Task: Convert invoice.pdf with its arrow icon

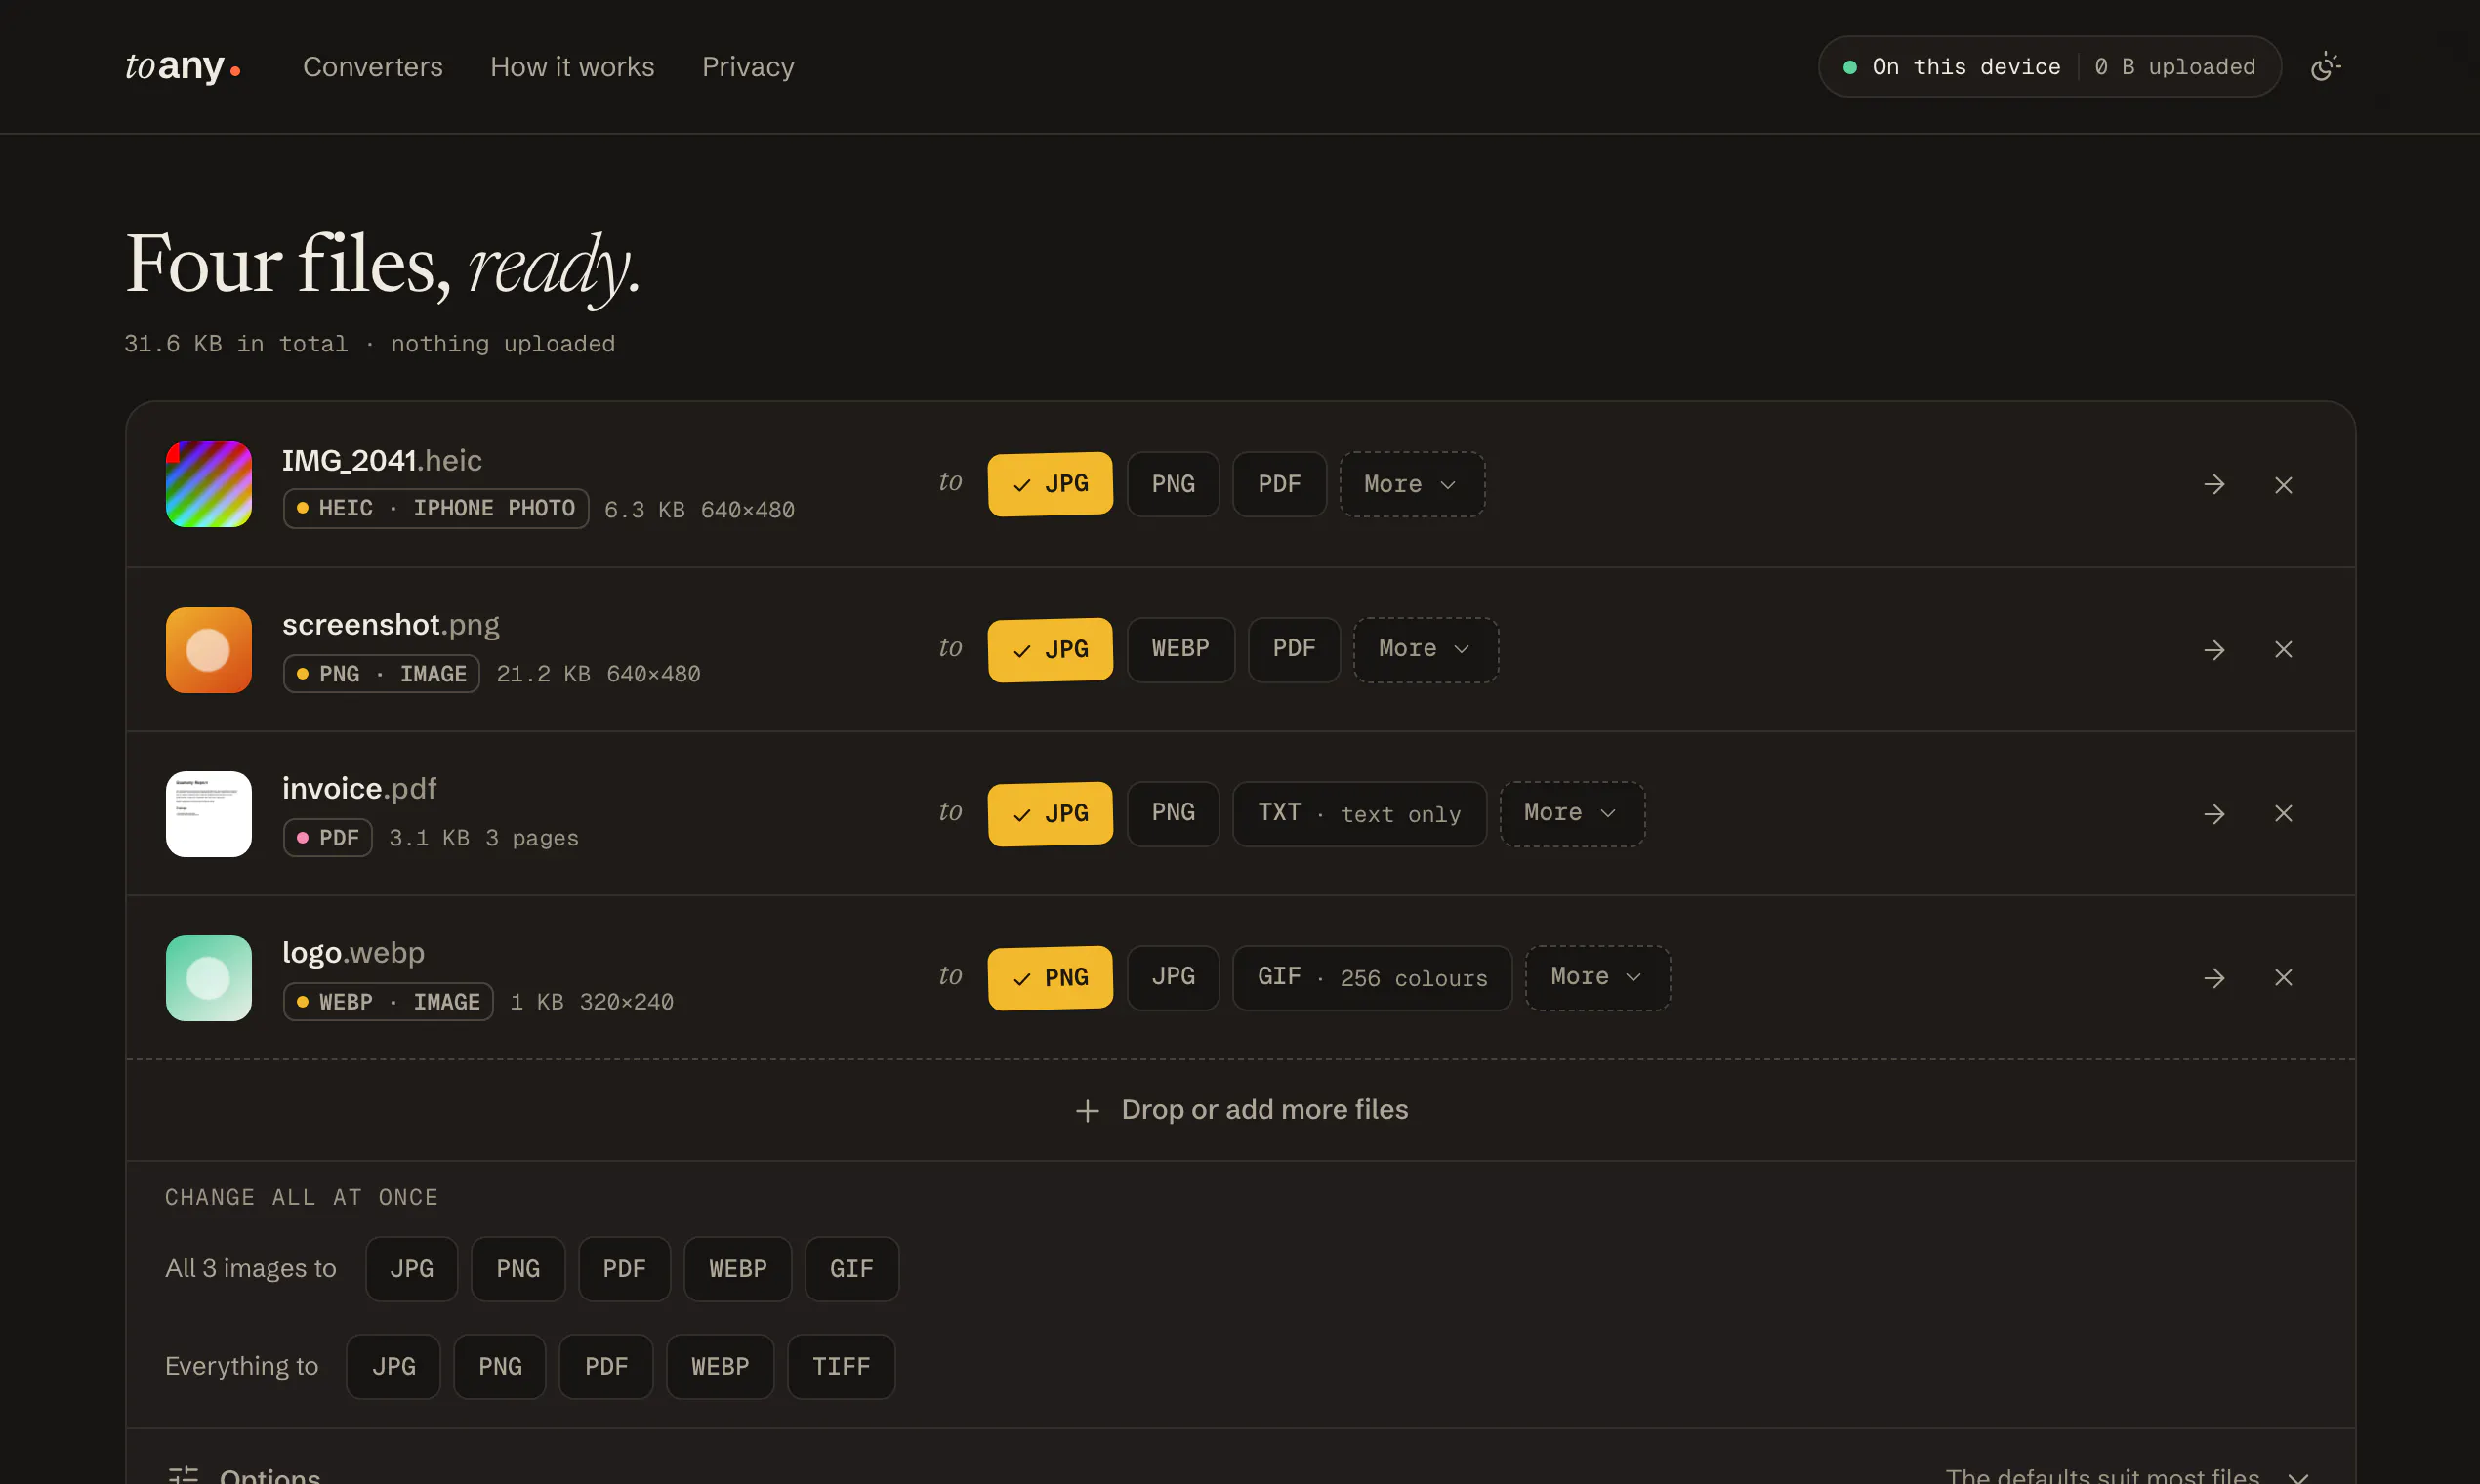Action: 2214,814
